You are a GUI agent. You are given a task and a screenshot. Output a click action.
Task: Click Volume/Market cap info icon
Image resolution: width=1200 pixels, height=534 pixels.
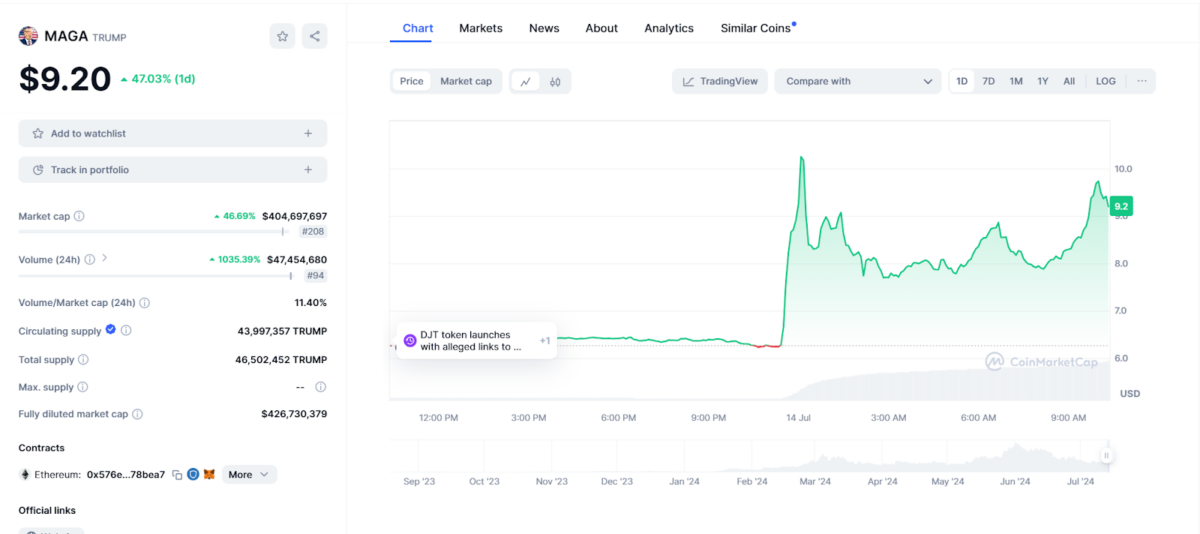(145, 303)
